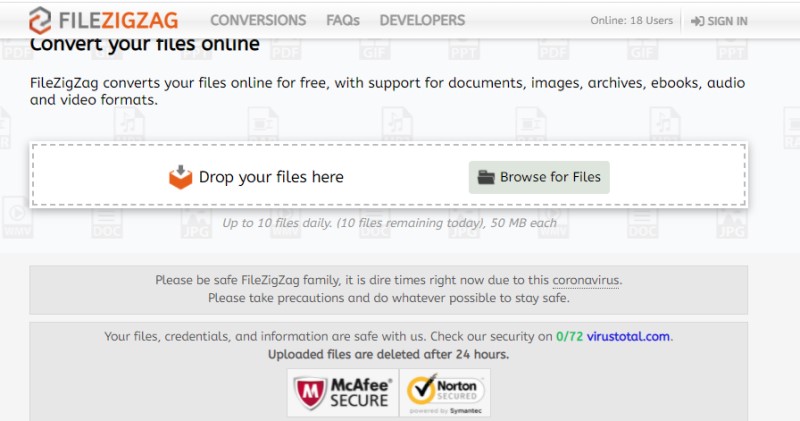Click the 0/72 security score link
Screen dimensions: 800x421
tap(570, 336)
